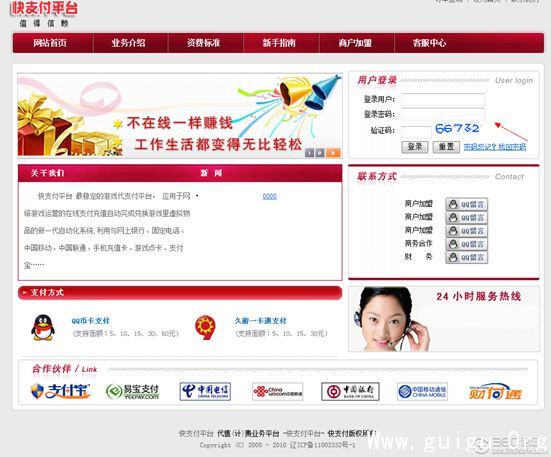The height and width of the screenshot is (457, 551).
Task: Select the orange banner slide indicator
Action: [x=333, y=152]
